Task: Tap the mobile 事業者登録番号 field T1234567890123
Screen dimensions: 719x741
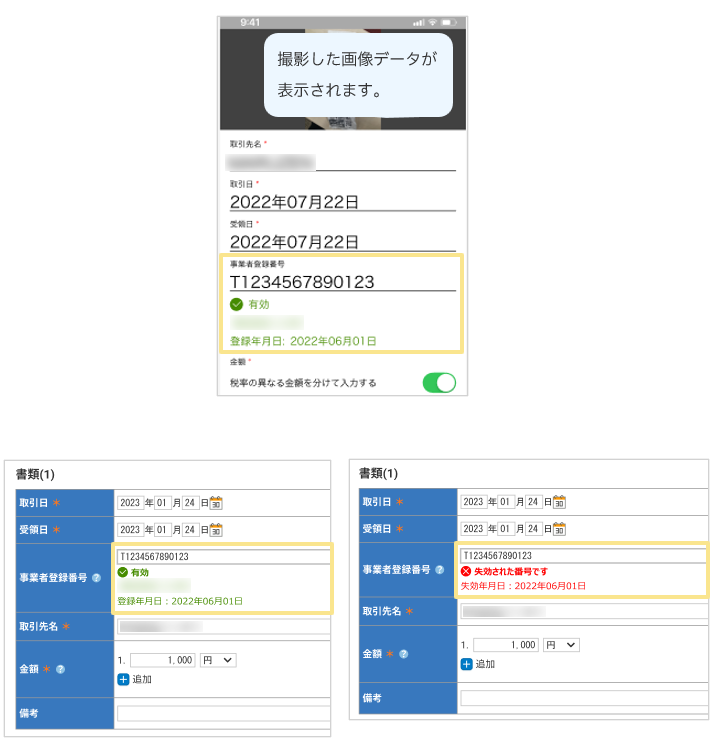Action: click(x=342, y=282)
